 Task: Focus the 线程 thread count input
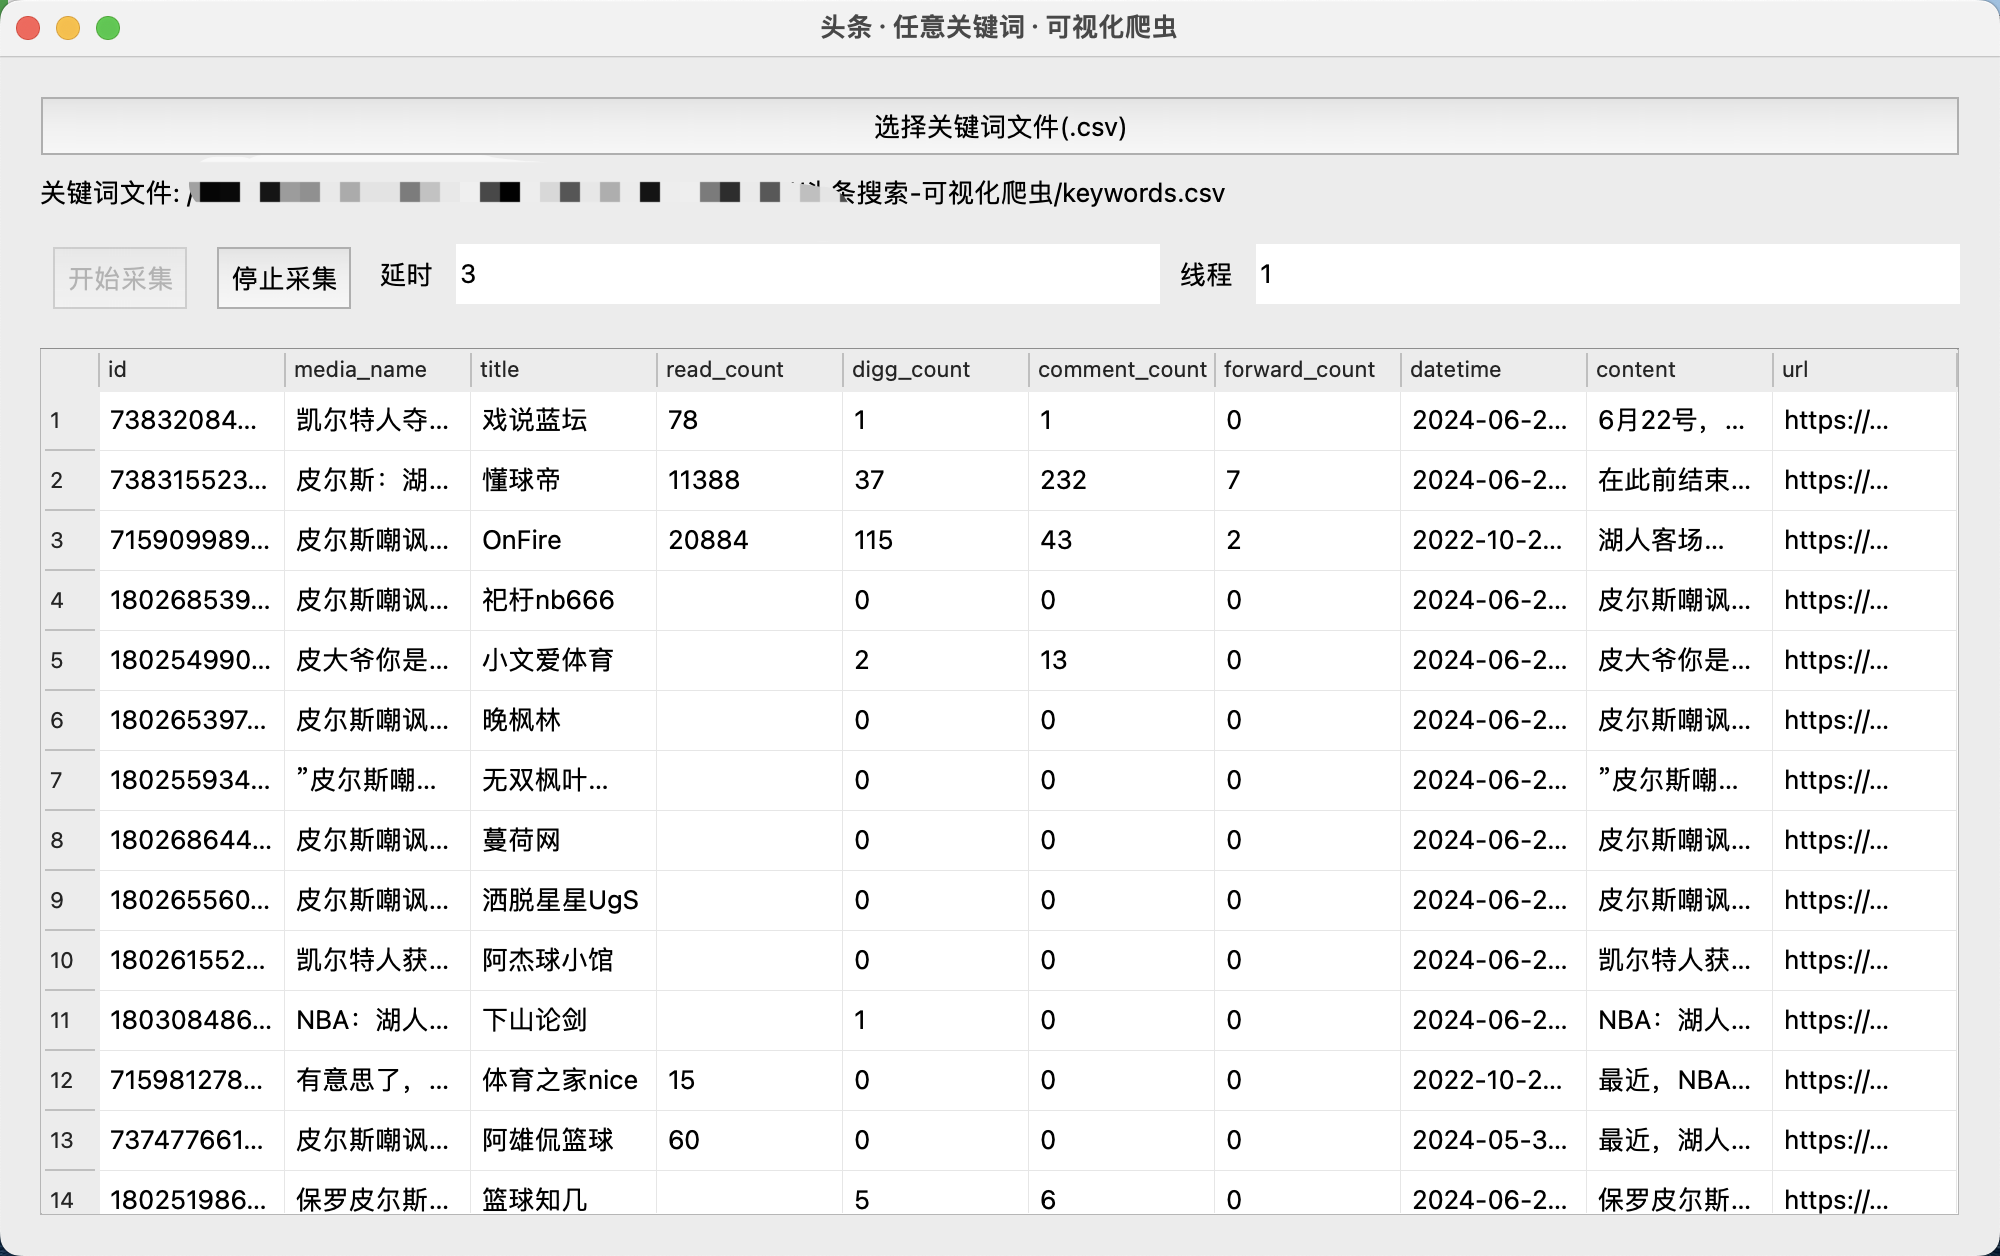point(1606,274)
